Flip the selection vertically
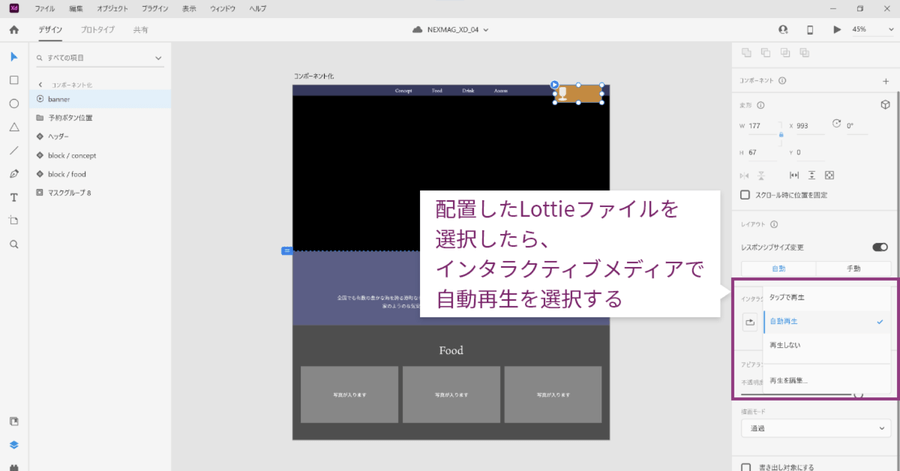The image size is (900, 471). tap(761, 176)
